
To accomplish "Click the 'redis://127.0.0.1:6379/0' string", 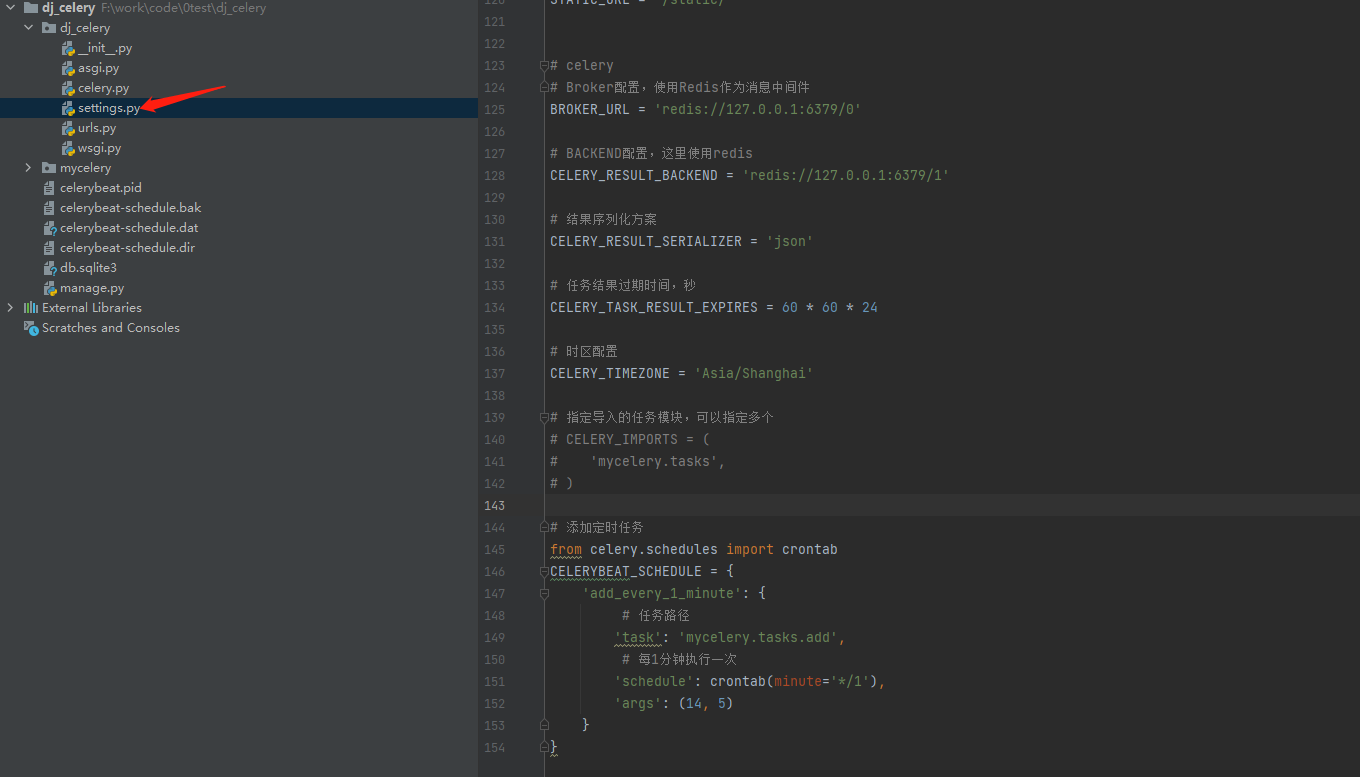I will pyautogui.click(x=758, y=110).
